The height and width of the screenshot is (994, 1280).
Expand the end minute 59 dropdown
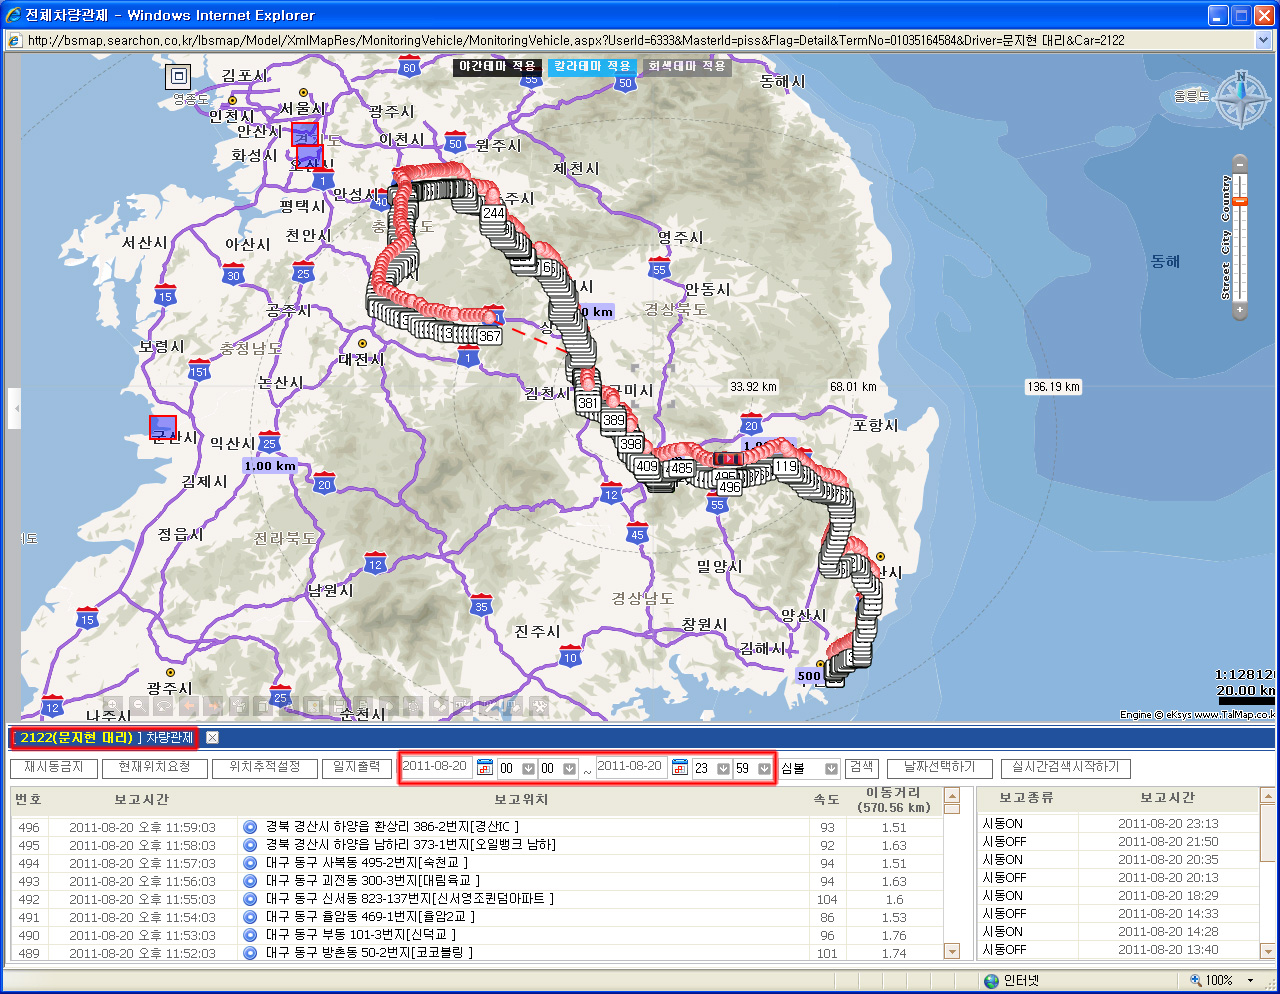tap(764, 768)
